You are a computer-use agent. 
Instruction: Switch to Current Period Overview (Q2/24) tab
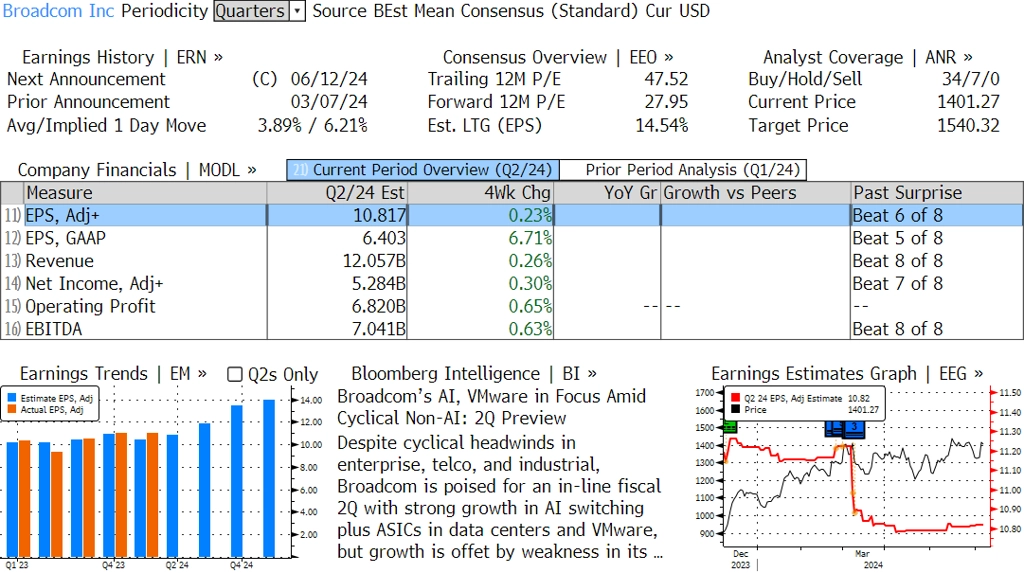click(423, 170)
